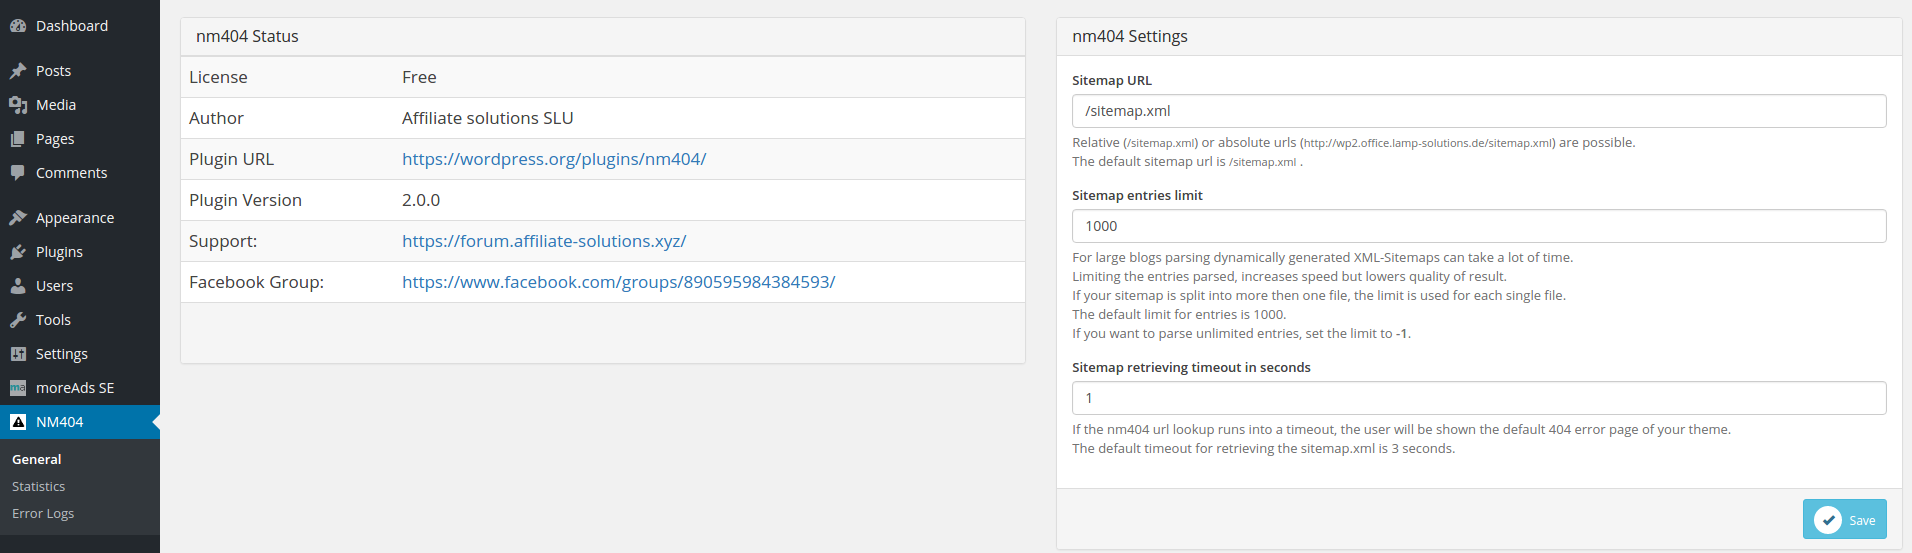
Task: Click the 'Free' license value
Action: point(419,77)
